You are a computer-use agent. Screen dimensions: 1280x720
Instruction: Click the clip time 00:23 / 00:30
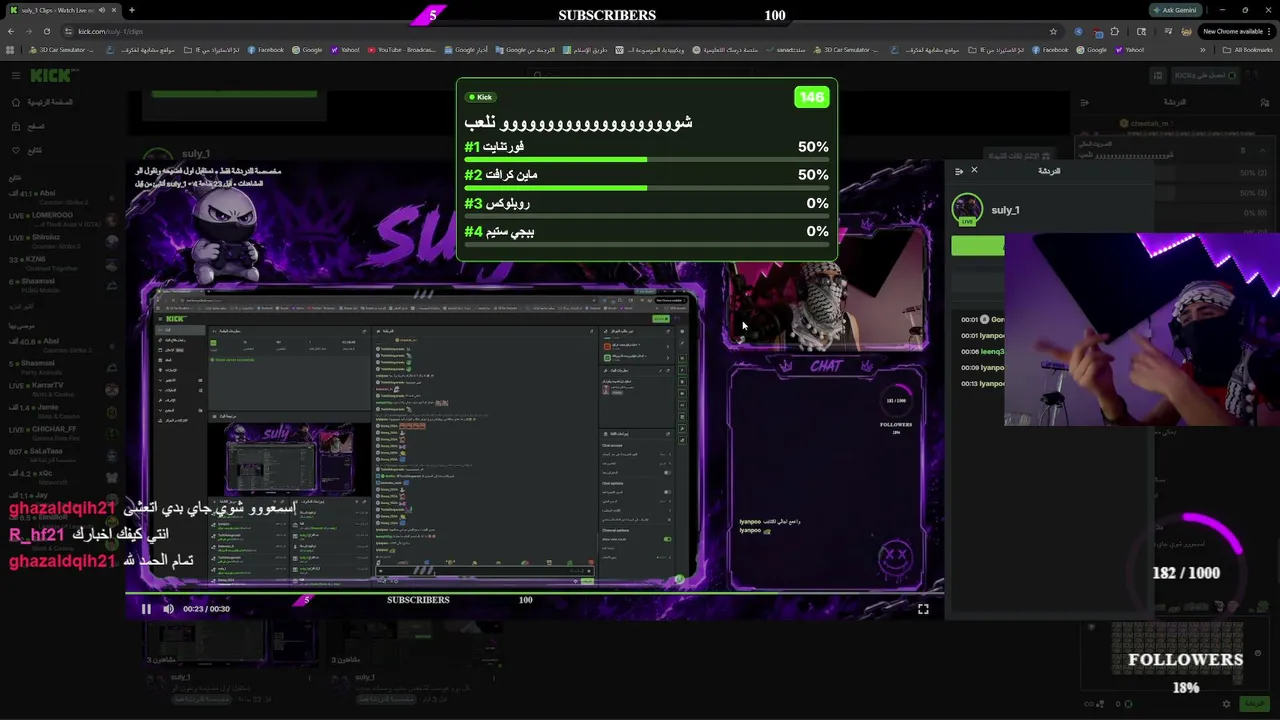(x=206, y=609)
